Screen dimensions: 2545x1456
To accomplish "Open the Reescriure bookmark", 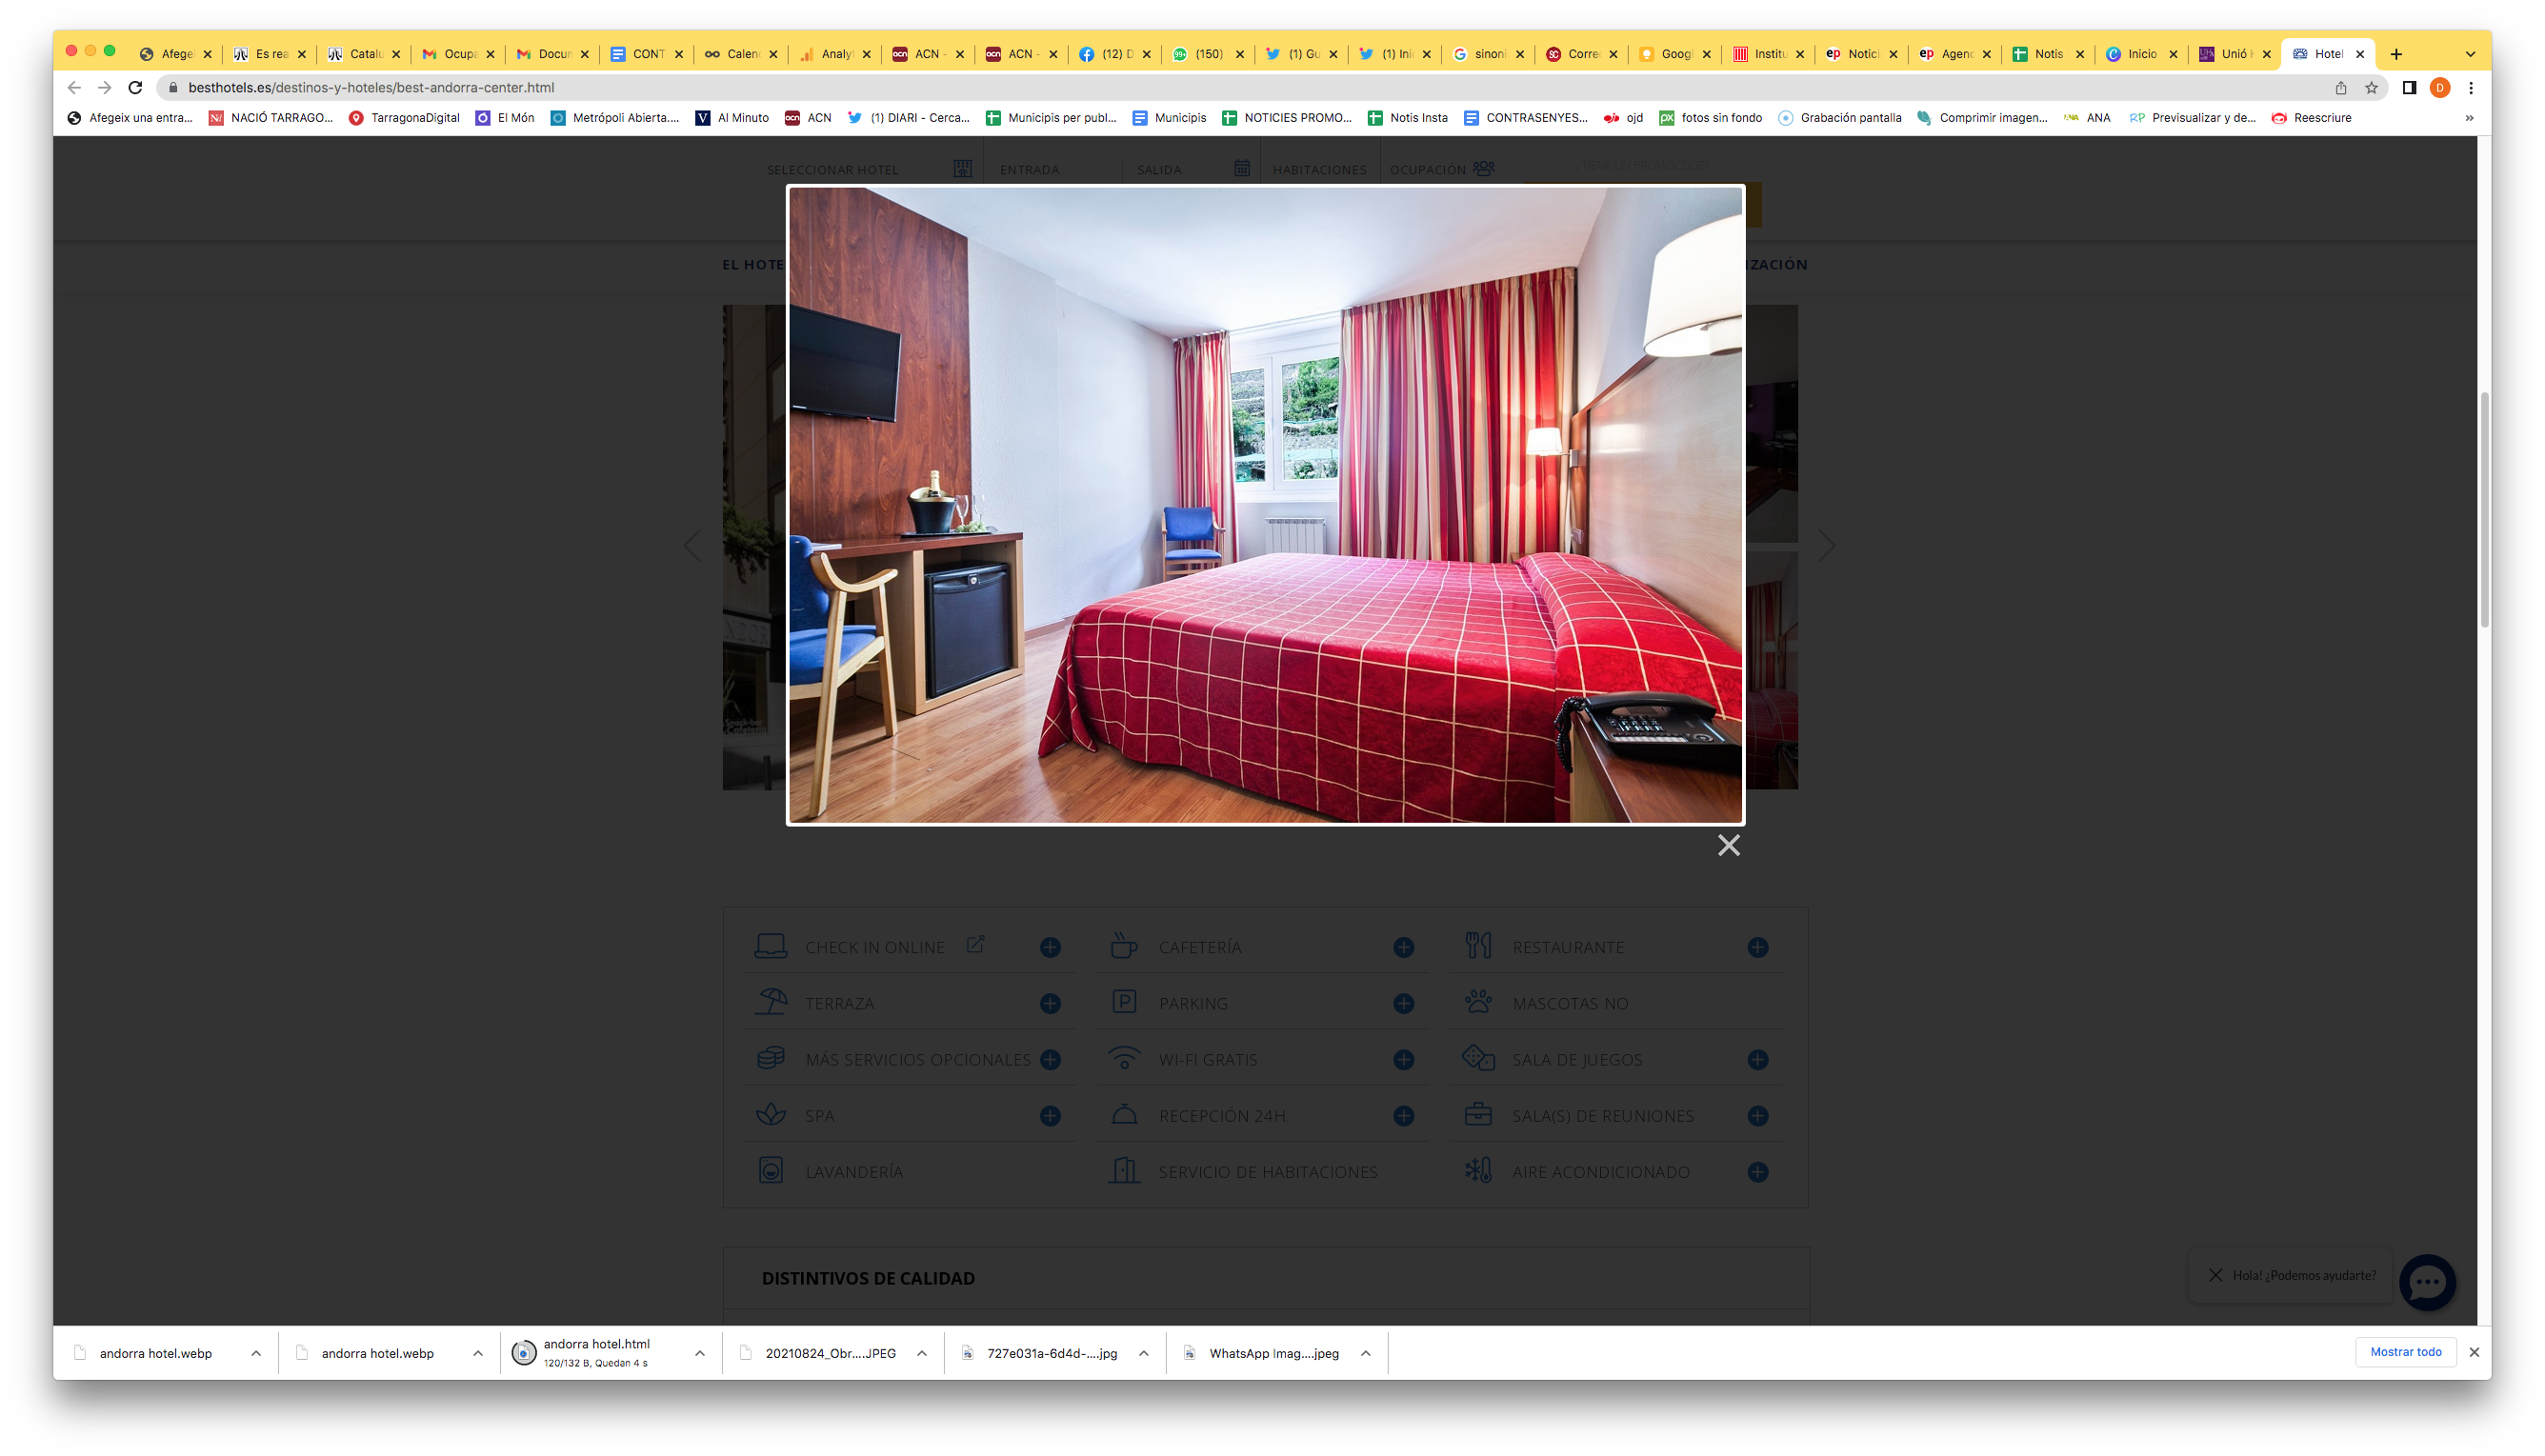I will (2311, 117).
